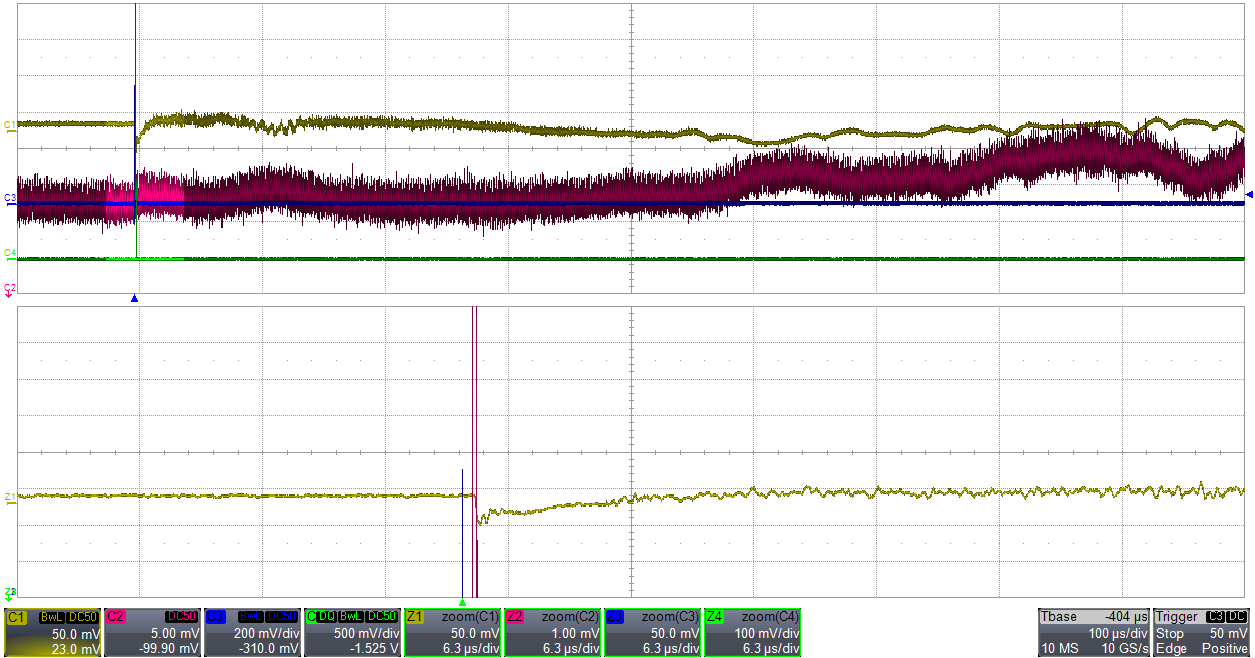The width and height of the screenshot is (1255, 658).
Task: Click the C1 trace label on left grid edge
Action: tap(10, 125)
